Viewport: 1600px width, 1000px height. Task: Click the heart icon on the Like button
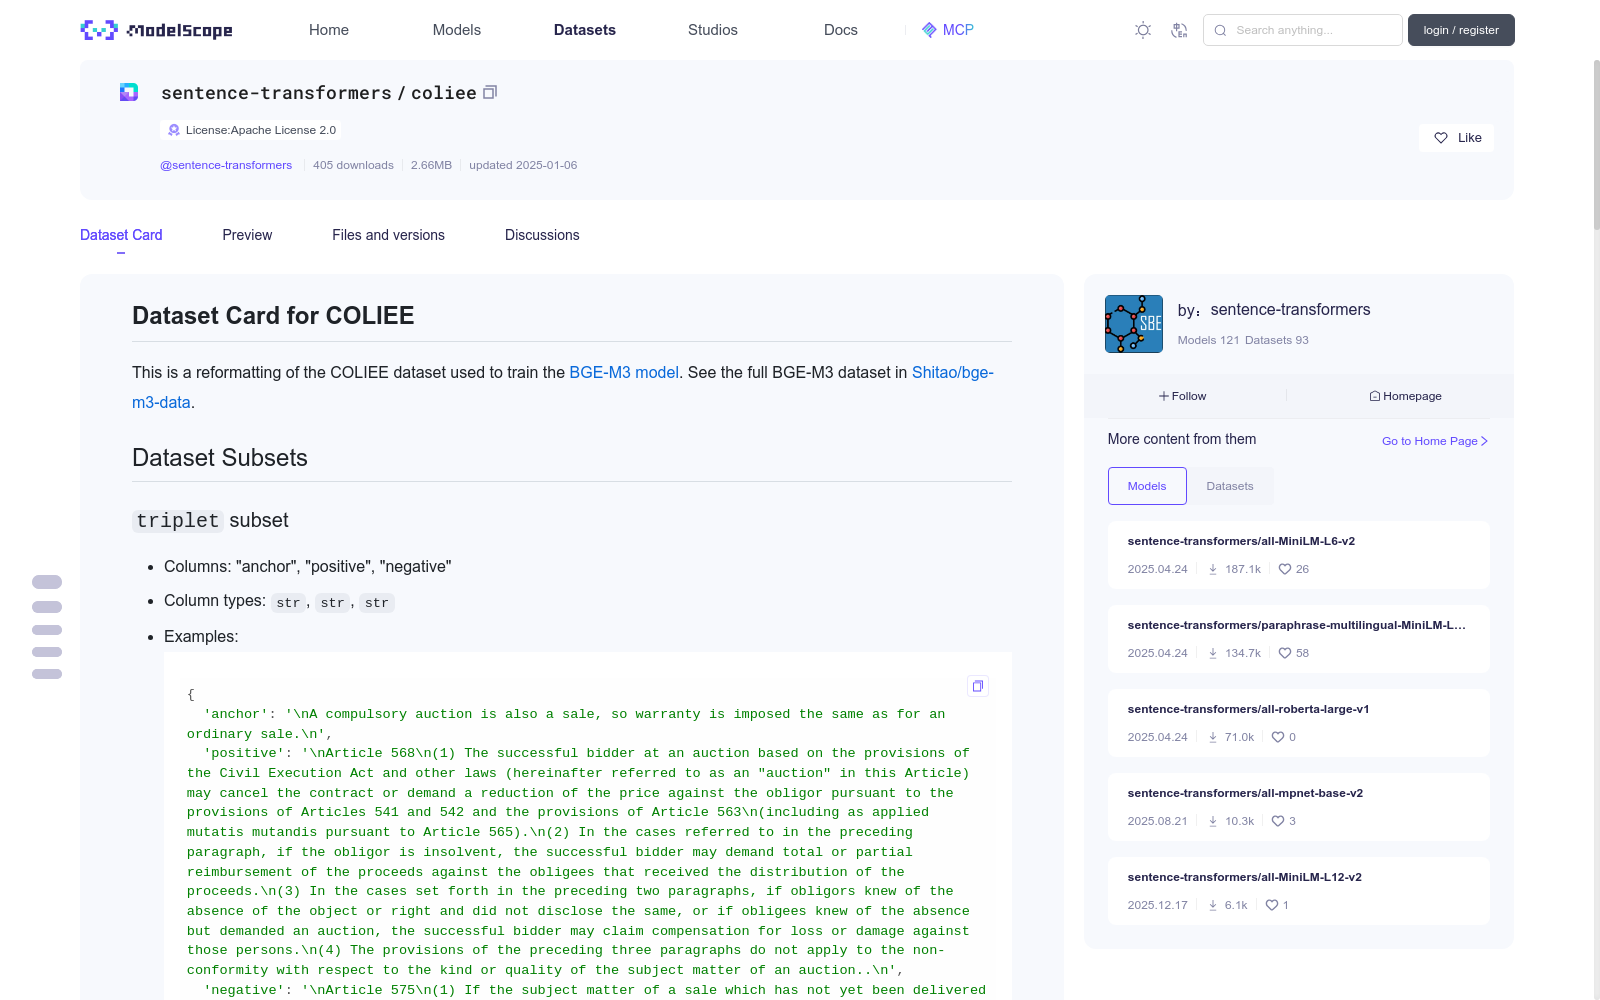[x=1441, y=138]
